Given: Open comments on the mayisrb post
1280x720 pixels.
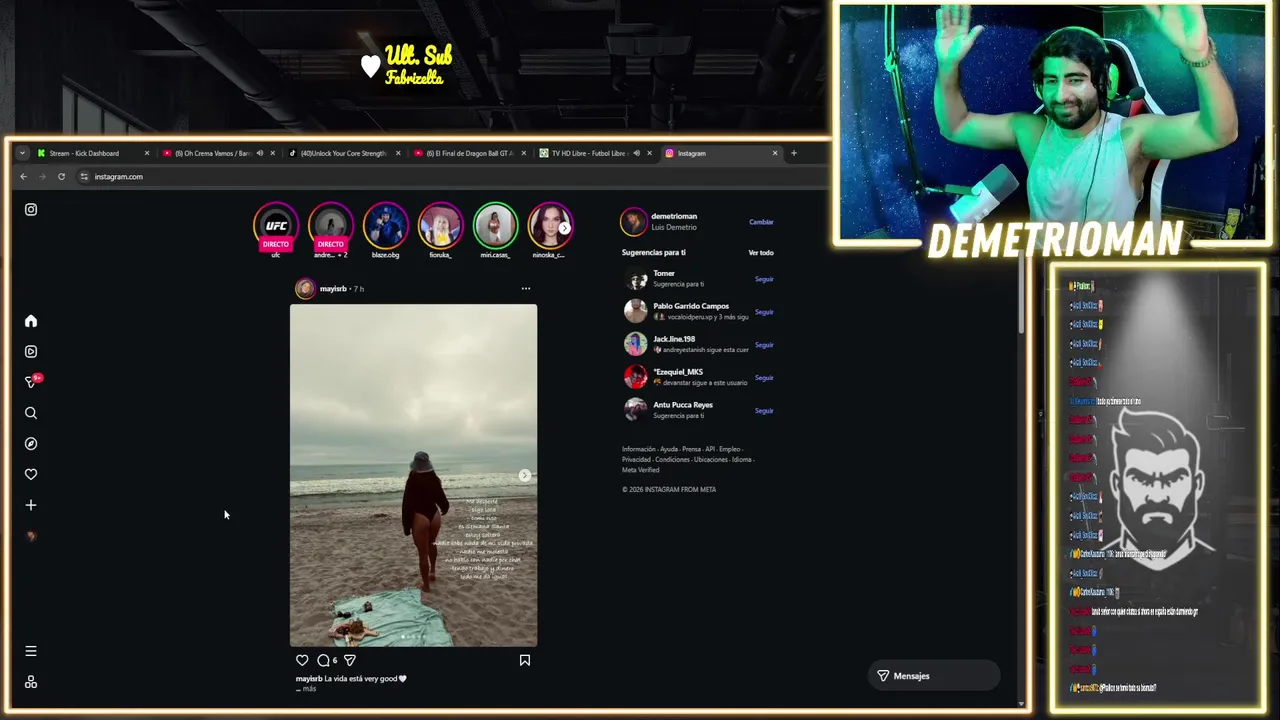Looking at the screenshot, I should pos(323,660).
